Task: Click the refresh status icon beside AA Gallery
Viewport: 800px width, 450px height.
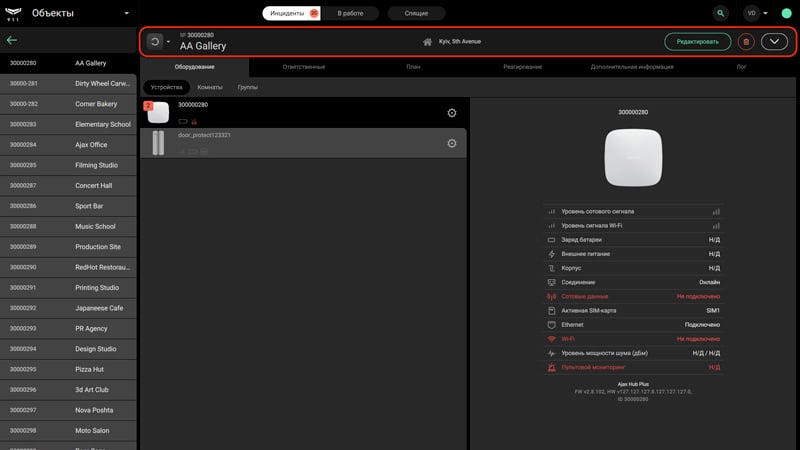Action: point(155,41)
